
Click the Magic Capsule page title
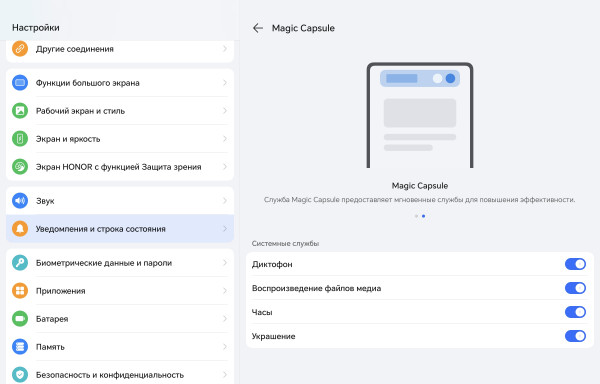303,28
